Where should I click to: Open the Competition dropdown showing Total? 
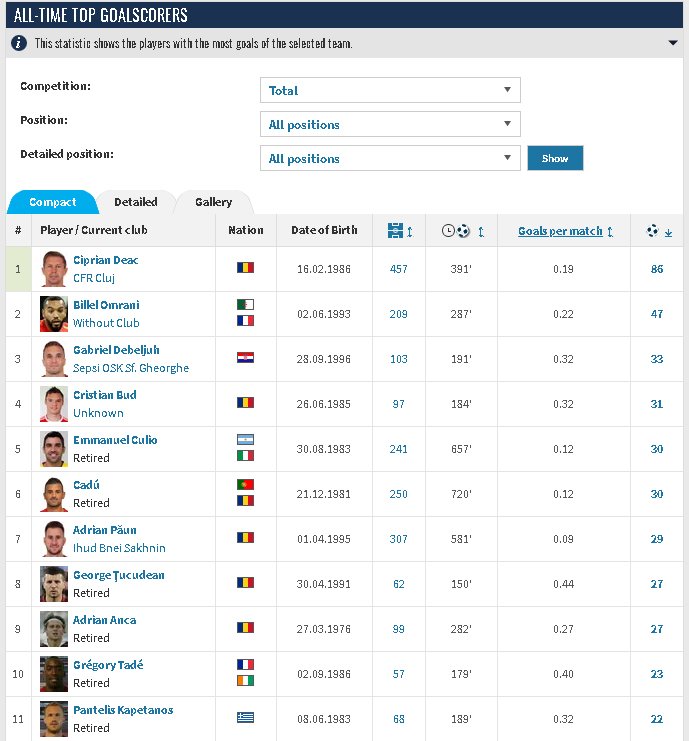click(390, 90)
